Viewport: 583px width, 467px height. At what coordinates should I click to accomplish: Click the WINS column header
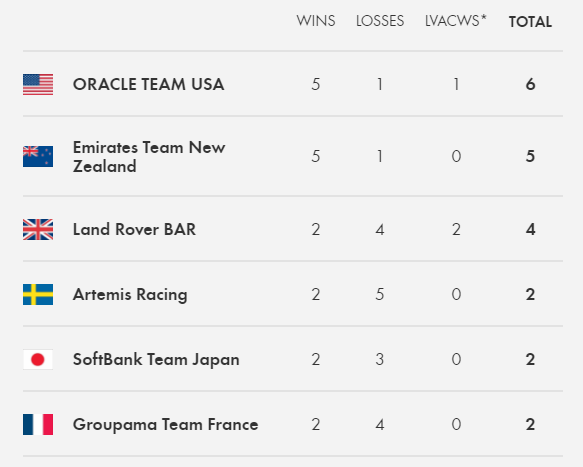click(x=316, y=21)
